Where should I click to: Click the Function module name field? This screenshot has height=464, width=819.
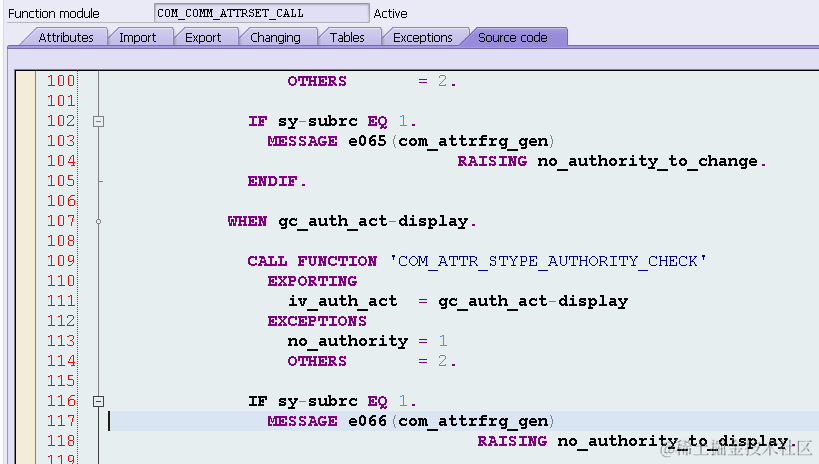pyautogui.click(x=262, y=13)
